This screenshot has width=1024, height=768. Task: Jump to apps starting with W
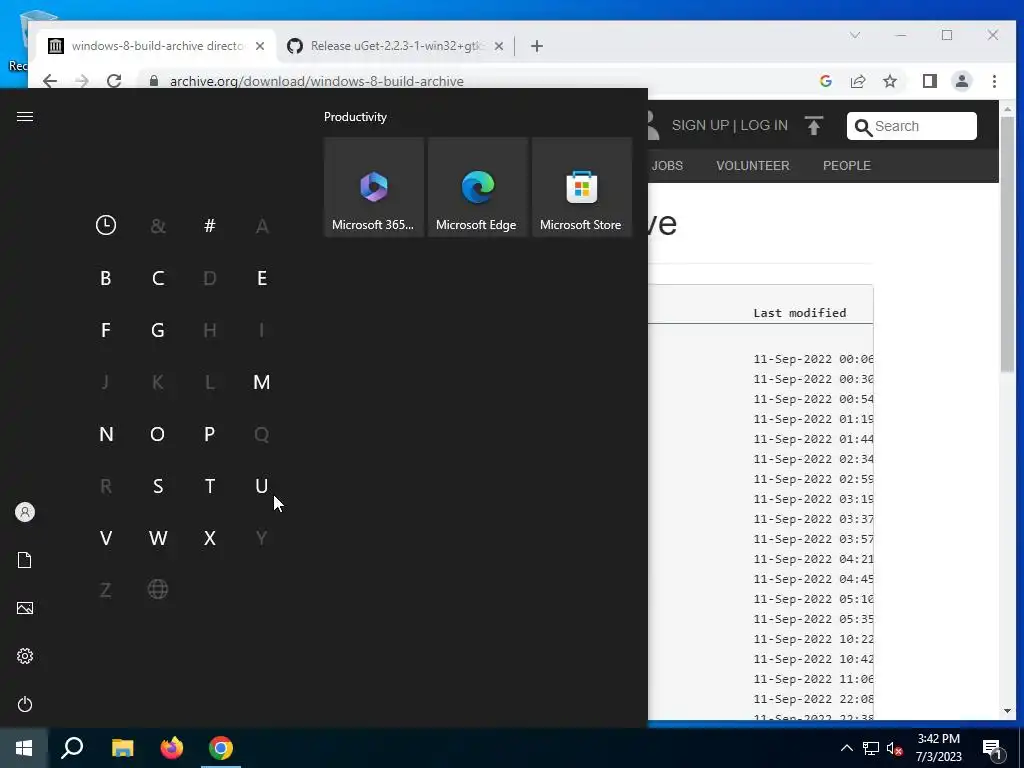pyautogui.click(x=158, y=538)
